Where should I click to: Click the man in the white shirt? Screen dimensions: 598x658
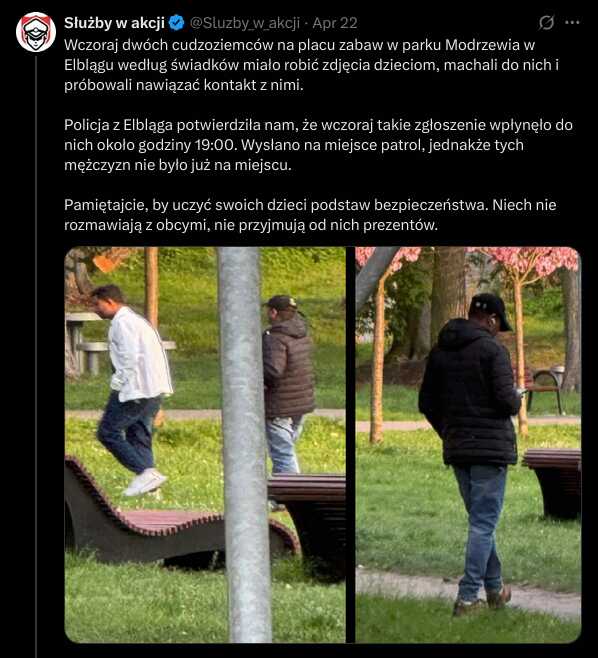pos(132,390)
